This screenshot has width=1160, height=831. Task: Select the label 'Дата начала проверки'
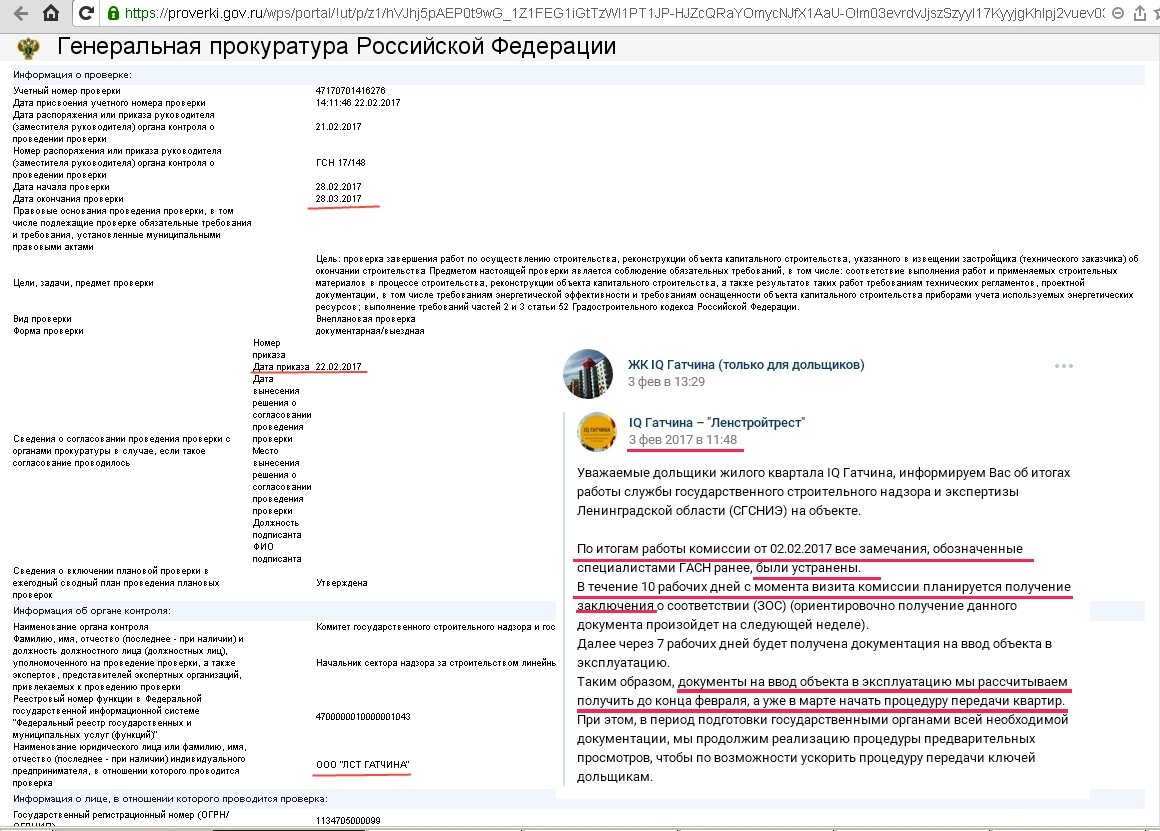pos(61,186)
